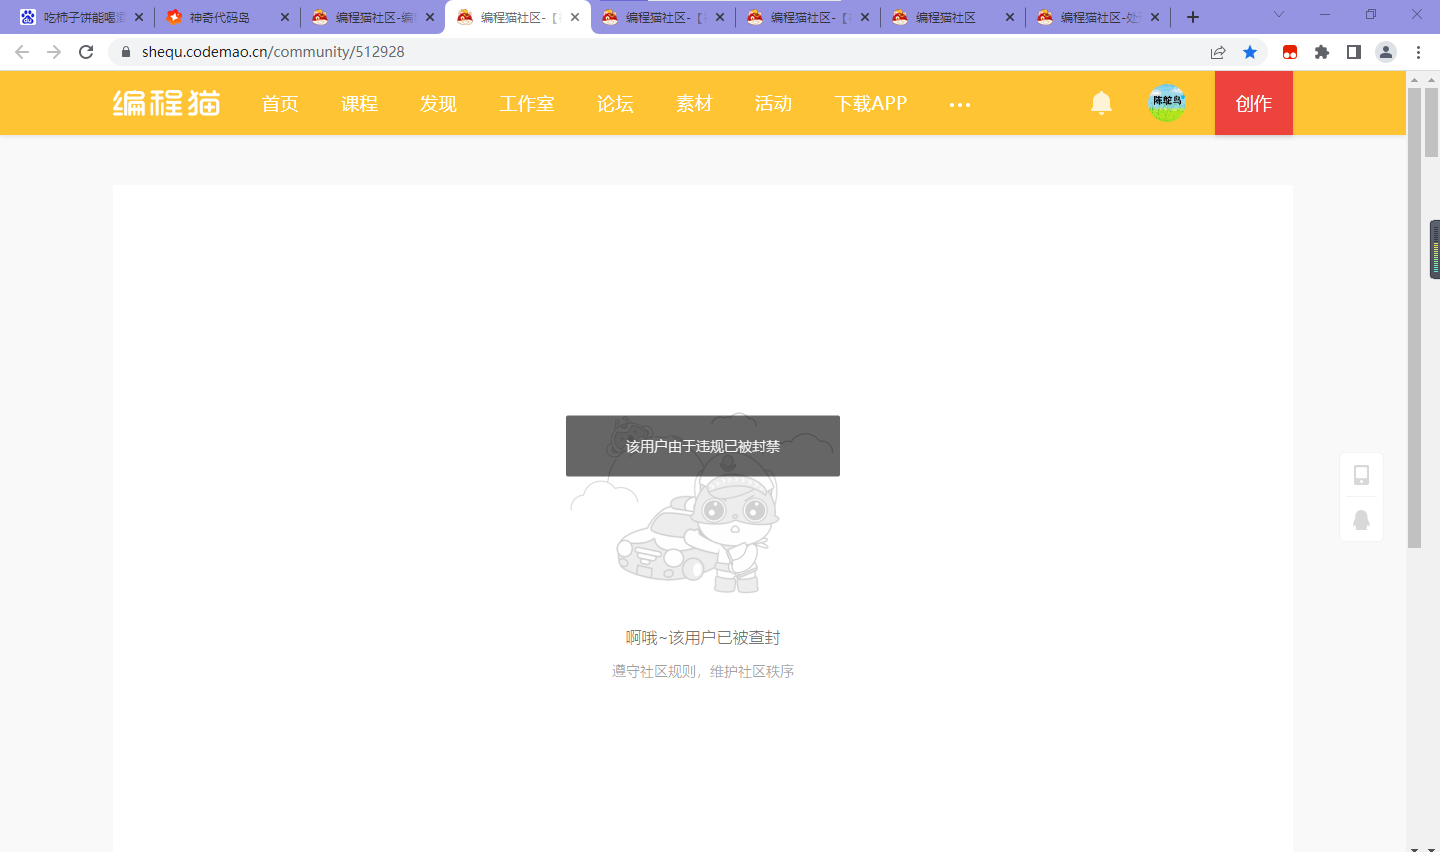Click the 下载APP link

(871, 103)
